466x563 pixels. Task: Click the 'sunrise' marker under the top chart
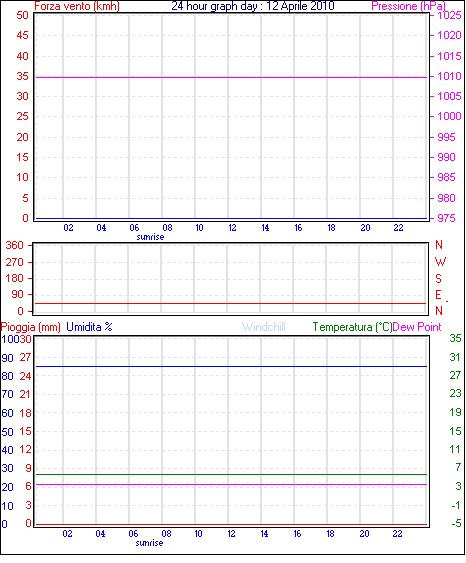pos(150,237)
